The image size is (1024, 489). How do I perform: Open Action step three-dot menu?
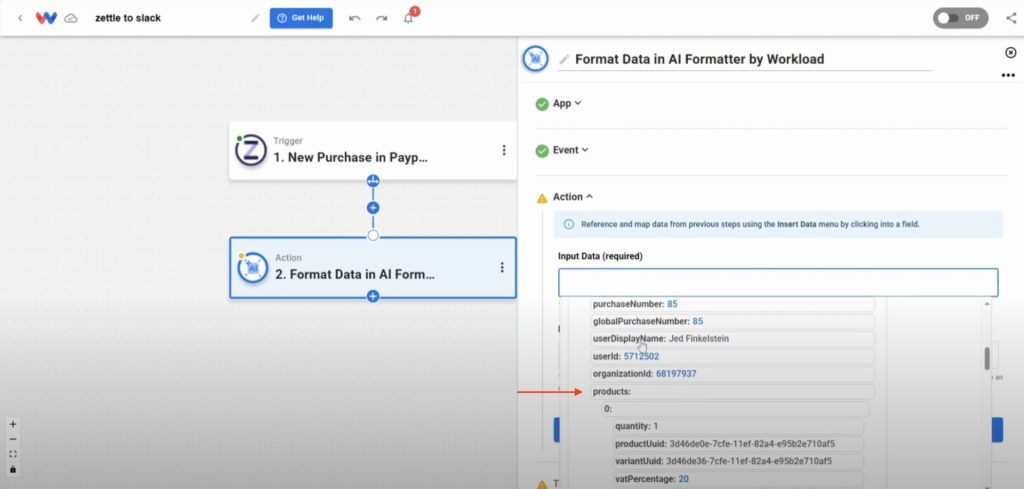pos(502,267)
